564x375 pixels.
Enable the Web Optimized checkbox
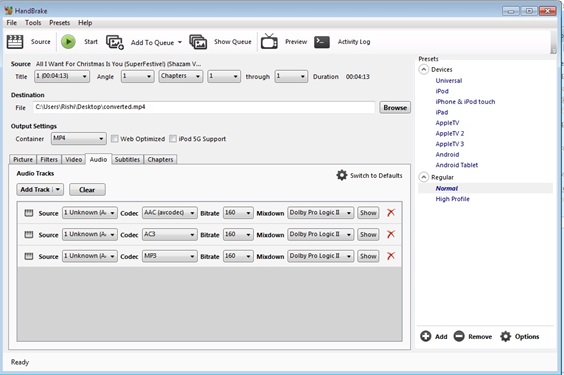pos(114,138)
